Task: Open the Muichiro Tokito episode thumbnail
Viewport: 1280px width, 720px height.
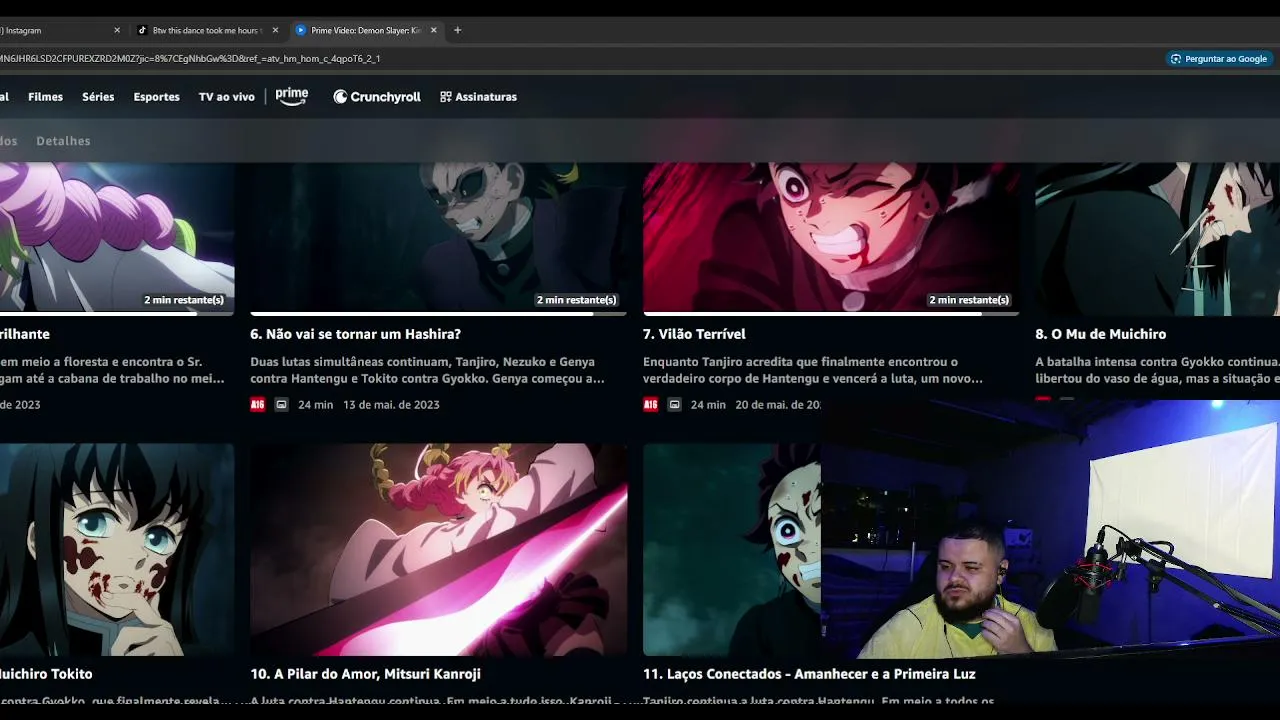Action: 117,549
